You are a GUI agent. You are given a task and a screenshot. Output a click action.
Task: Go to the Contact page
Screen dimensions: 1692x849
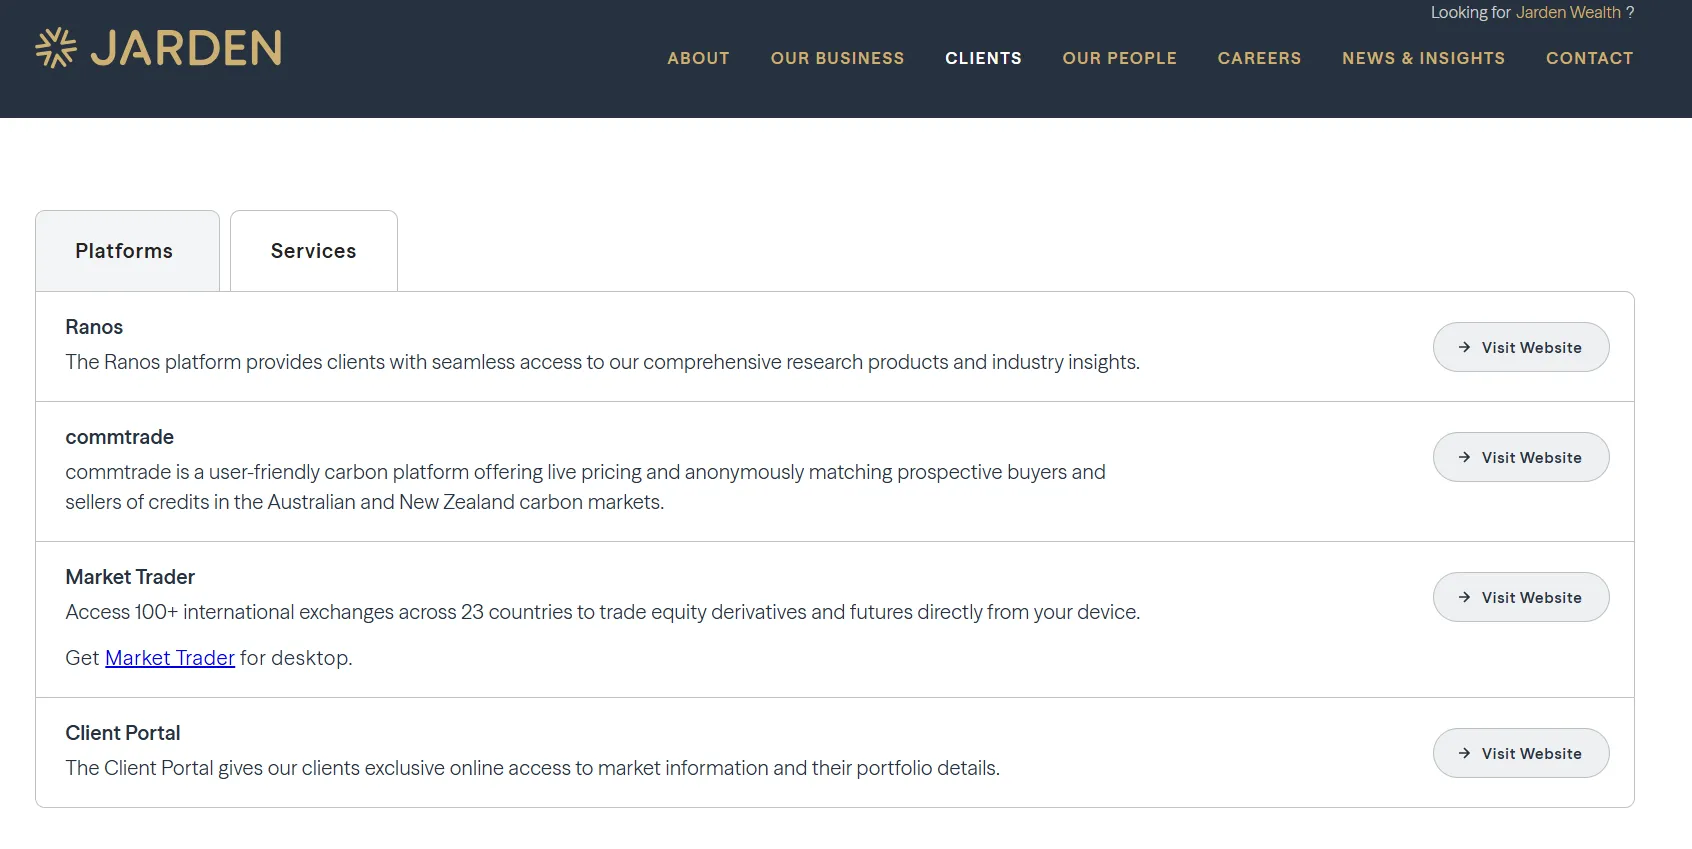tap(1589, 58)
